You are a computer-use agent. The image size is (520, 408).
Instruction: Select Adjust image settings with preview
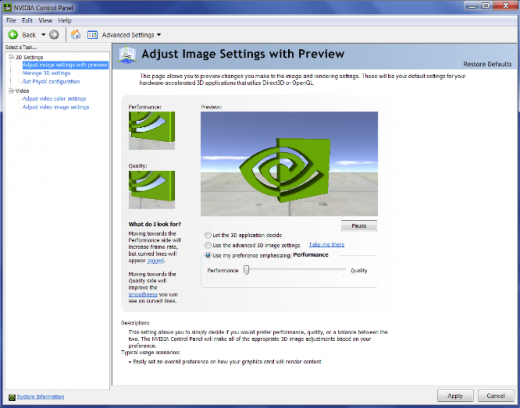click(x=65, y=65)
